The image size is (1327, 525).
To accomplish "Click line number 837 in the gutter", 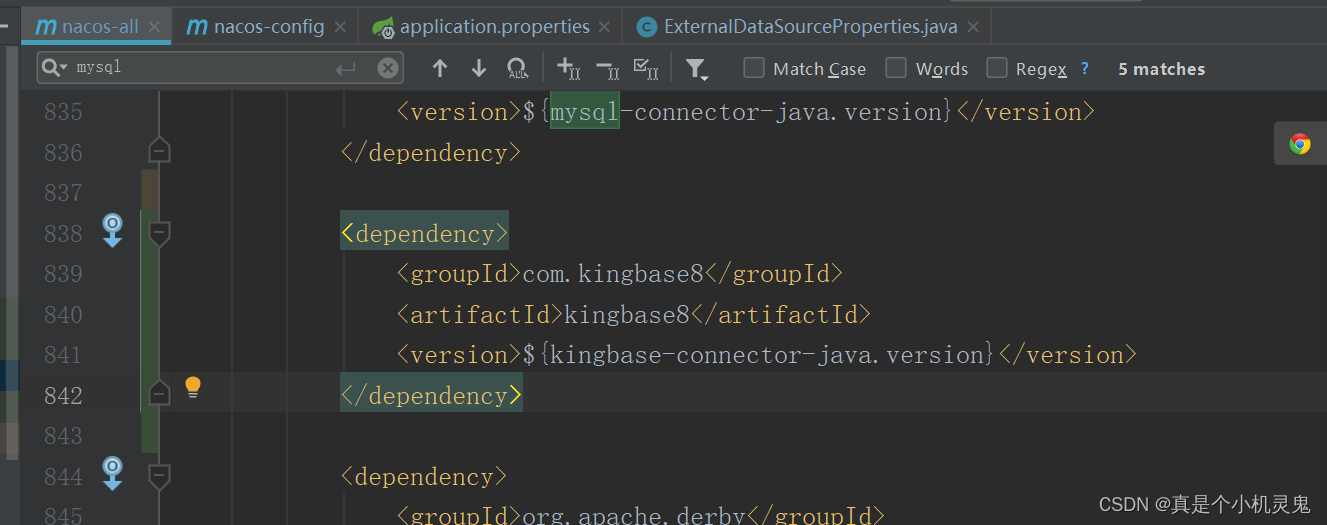I will coord(63,192).
